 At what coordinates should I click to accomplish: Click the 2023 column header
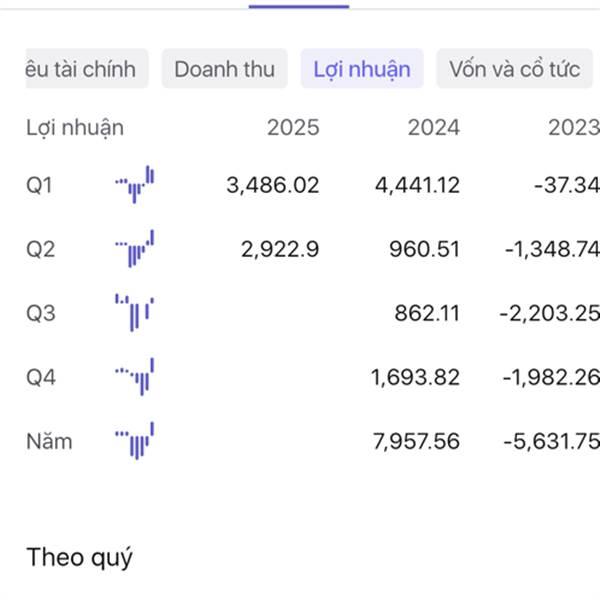(574, 127)
